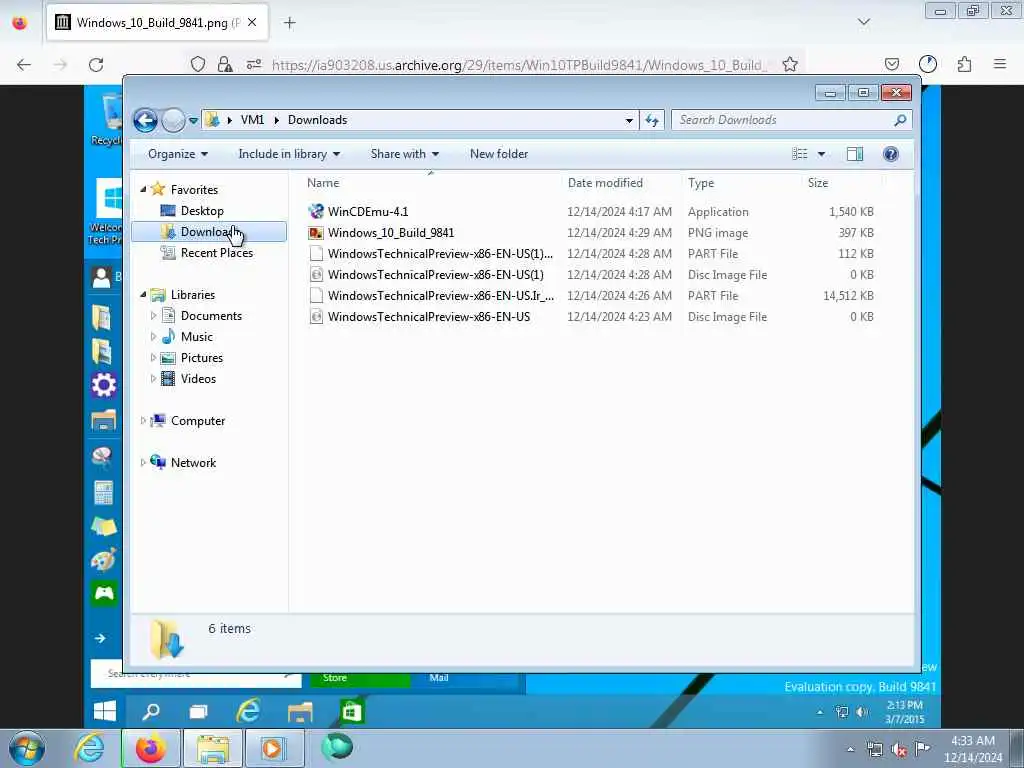
Task: Expand the Videos library
Action: pyautogui.click(x=153, y=379)
